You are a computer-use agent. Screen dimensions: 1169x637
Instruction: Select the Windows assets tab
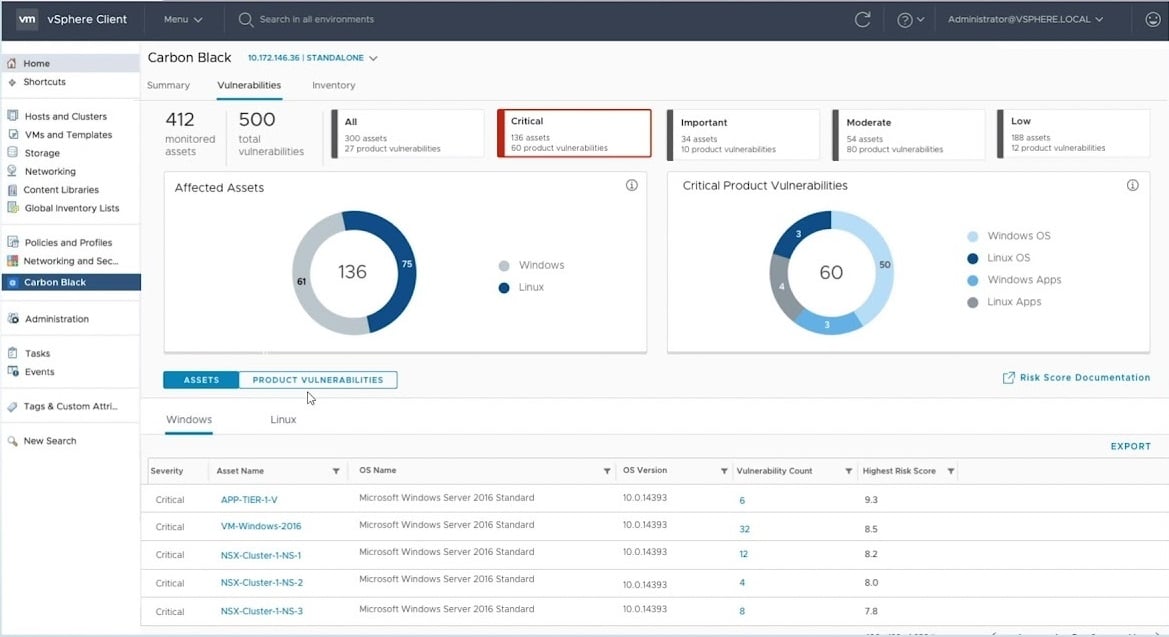pos(189,419)
